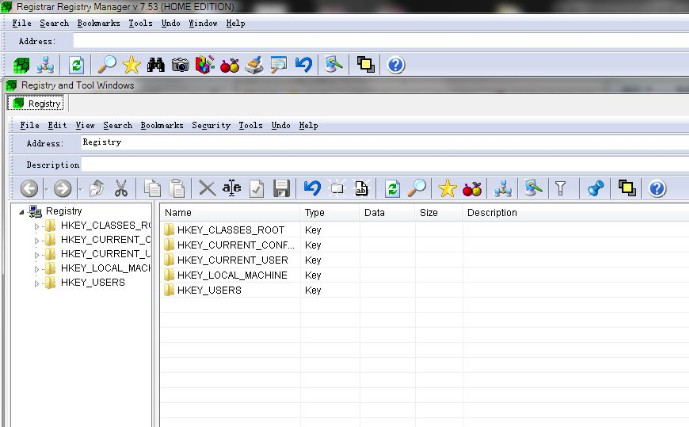This screenshot has height=427, width=689.
Task: Click apples compare icon in registry window toolbar
Action: point(472,189)
